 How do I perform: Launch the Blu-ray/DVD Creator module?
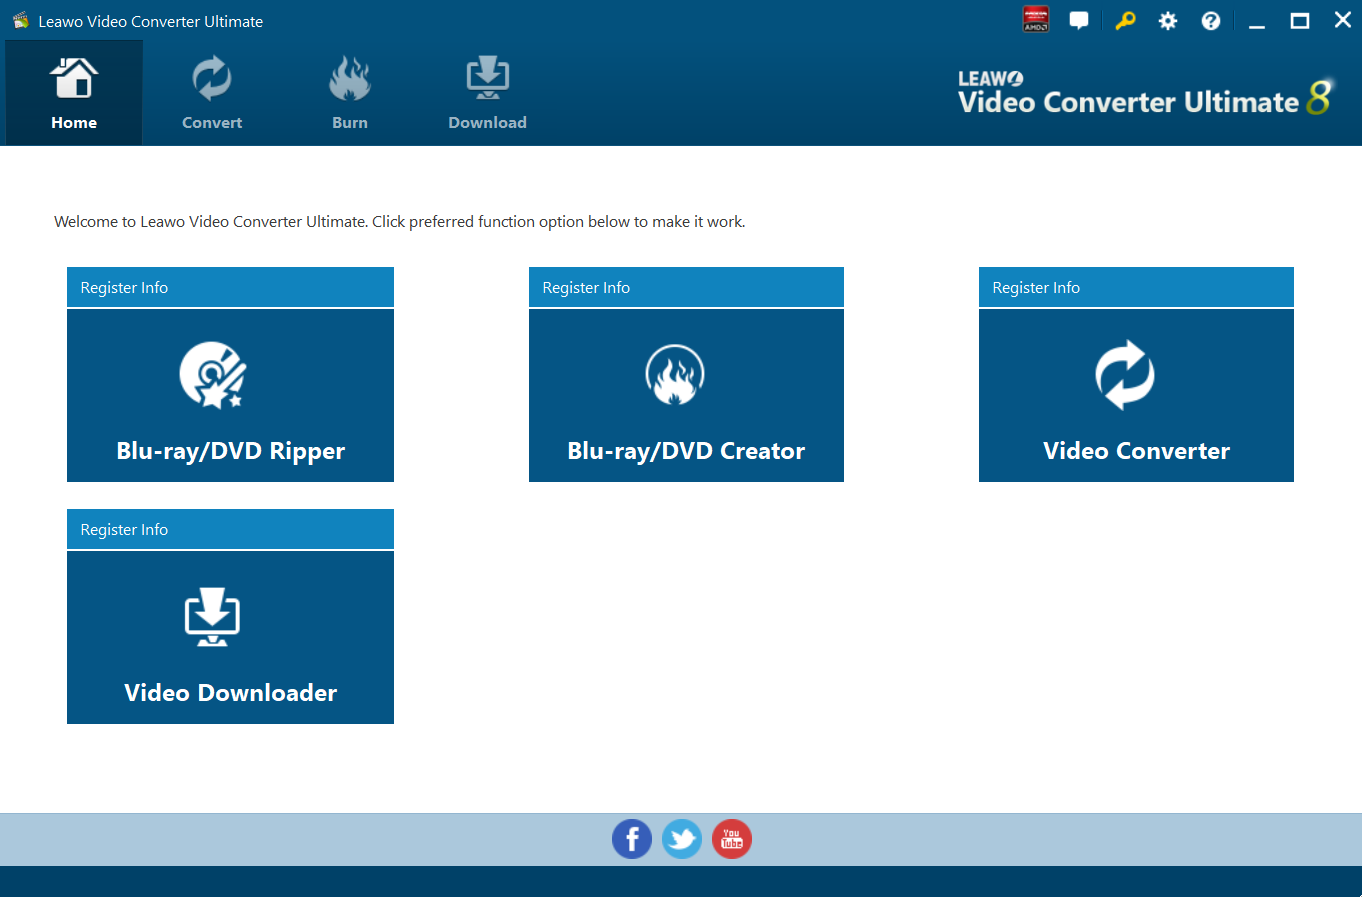(x=686, y=396)
